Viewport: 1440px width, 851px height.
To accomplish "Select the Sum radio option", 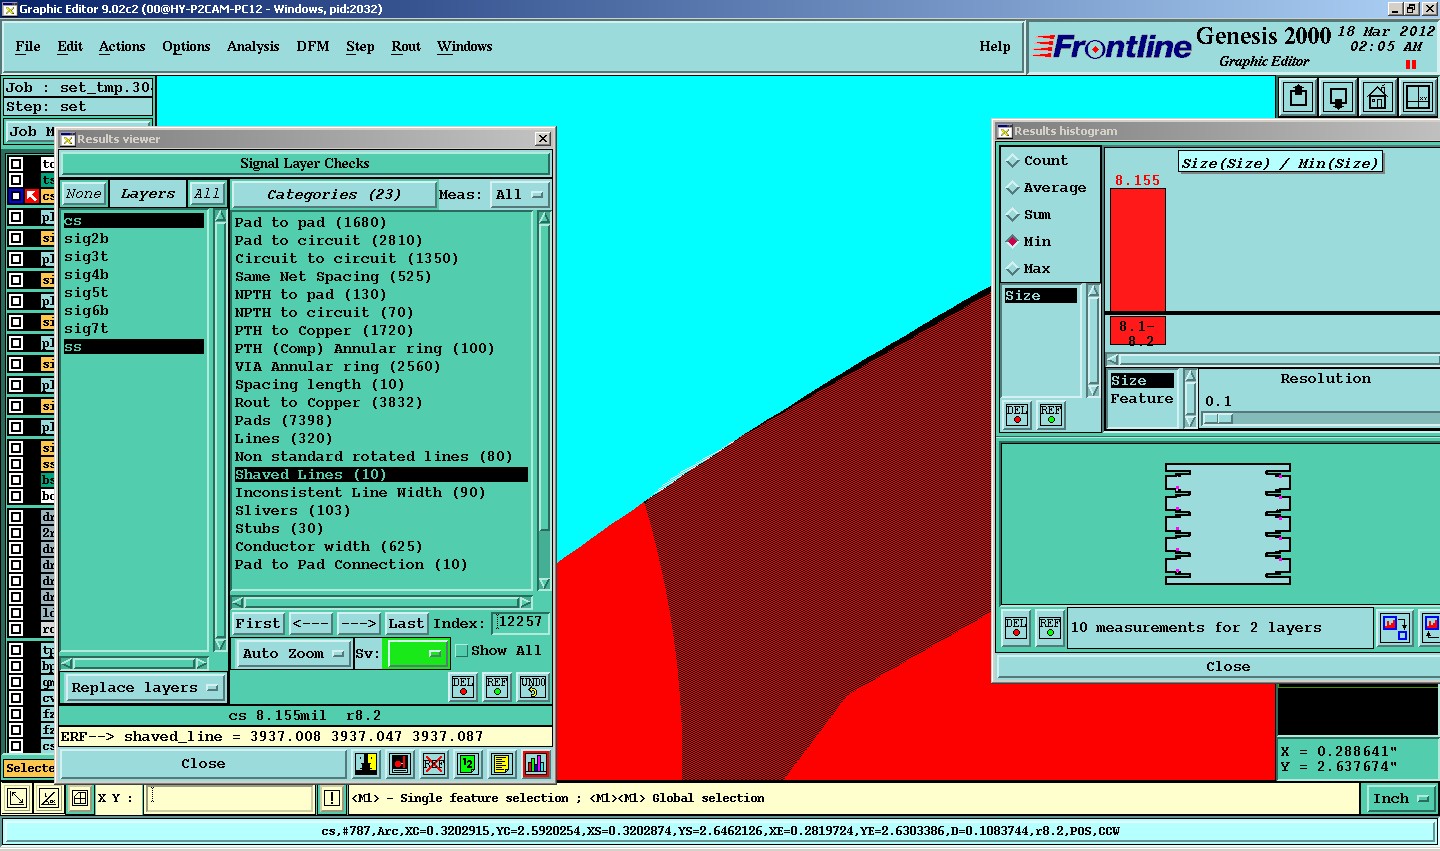I will pos(1013,215).
